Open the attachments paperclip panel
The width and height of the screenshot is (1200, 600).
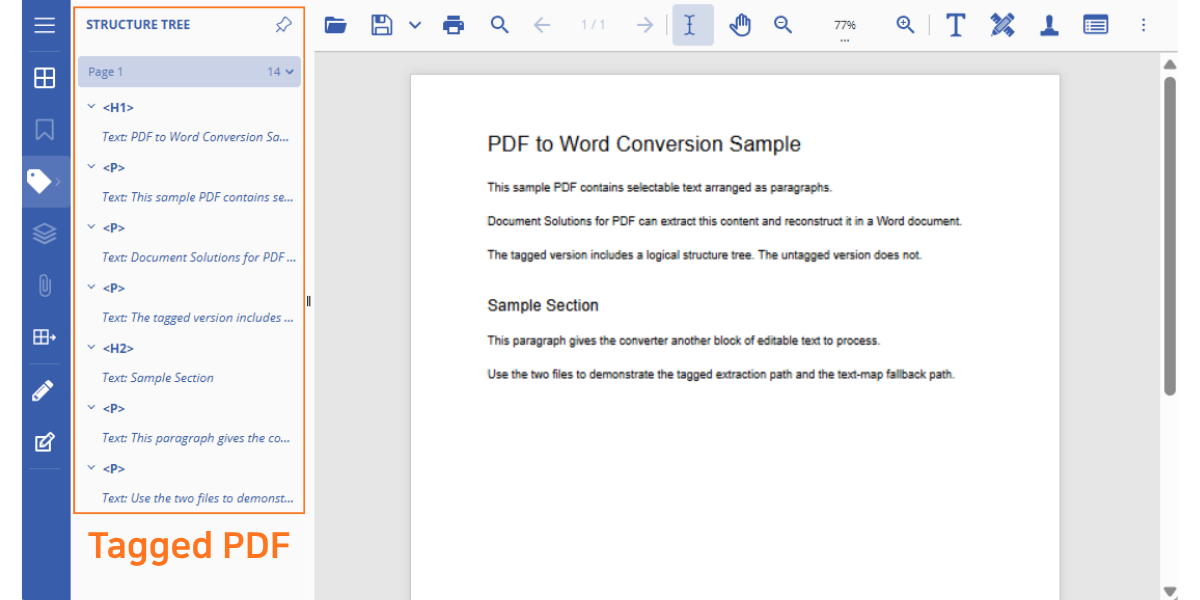[44, 286]
